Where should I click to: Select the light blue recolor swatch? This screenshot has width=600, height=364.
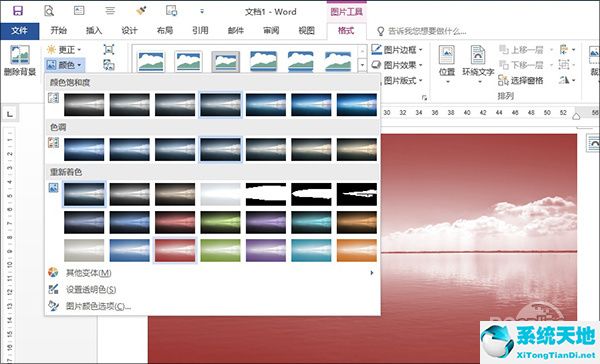pyautogui.click(x=129, y=251)
